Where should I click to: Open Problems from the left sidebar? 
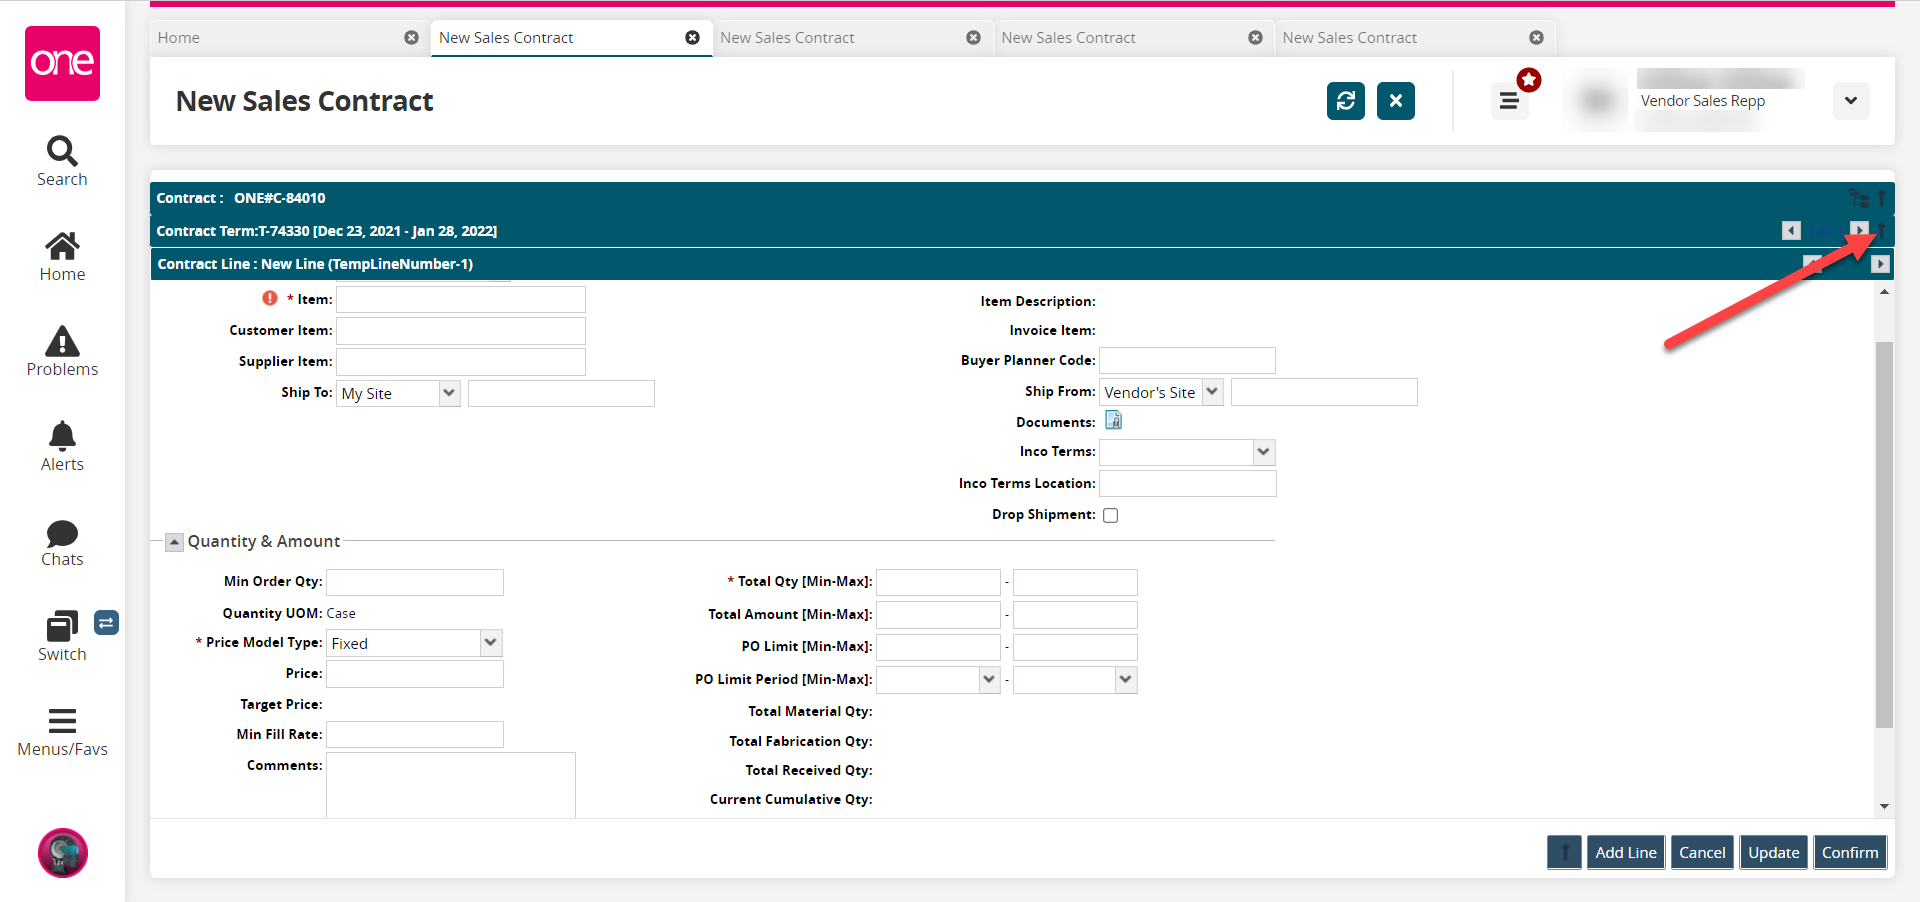(x=62, y=352)
